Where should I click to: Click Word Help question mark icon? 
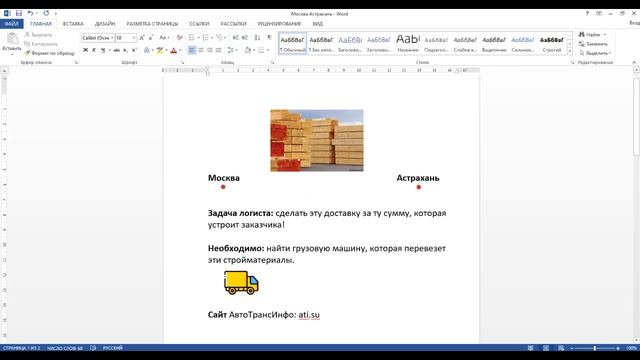(587, 13)
